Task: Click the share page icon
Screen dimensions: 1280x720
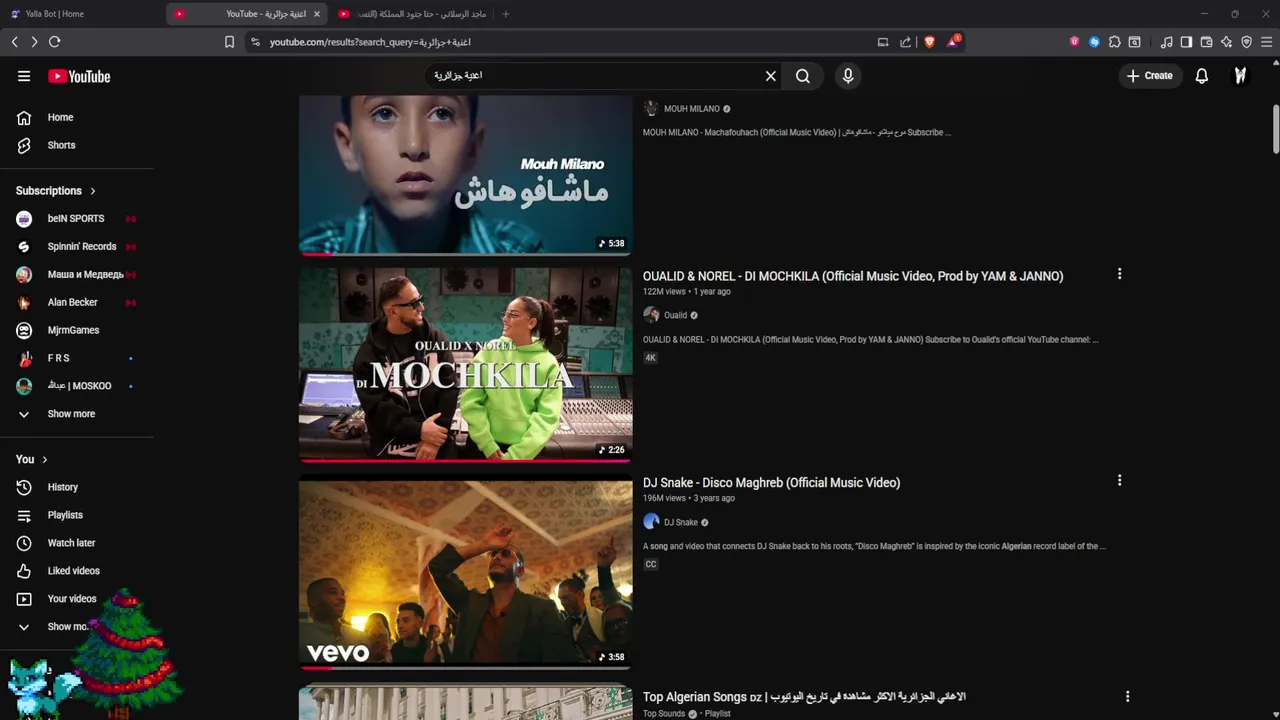Action: [x=906, y=42]
